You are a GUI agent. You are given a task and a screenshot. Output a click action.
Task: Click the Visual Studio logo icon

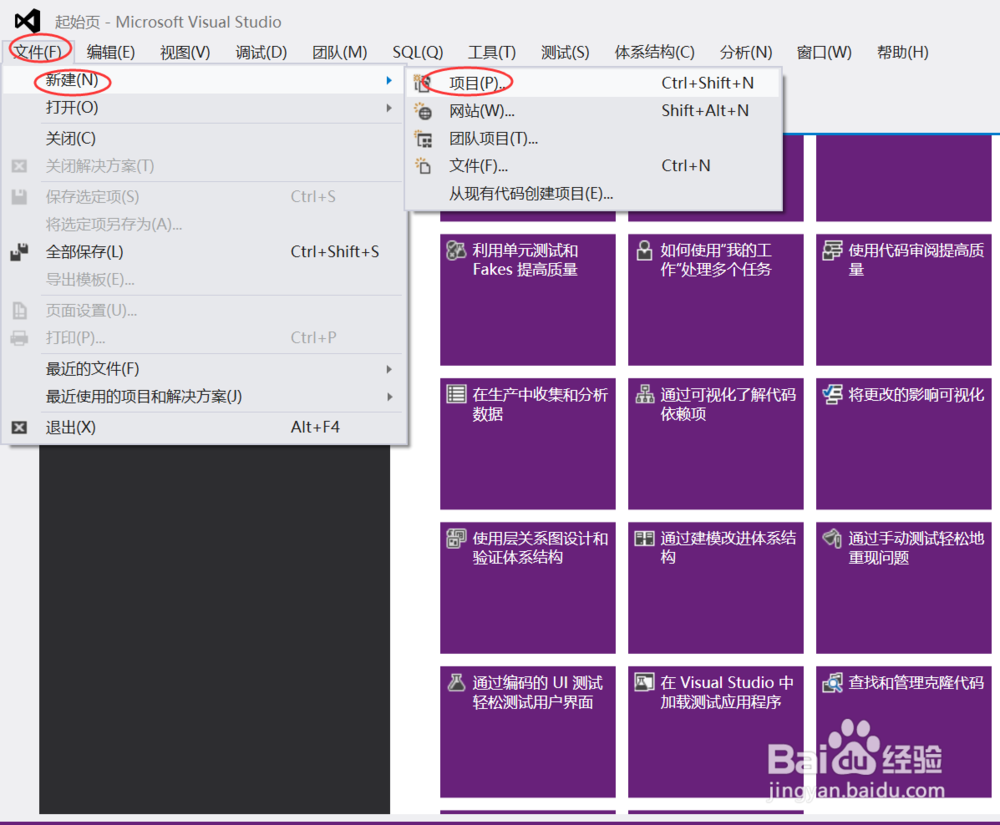27,22
